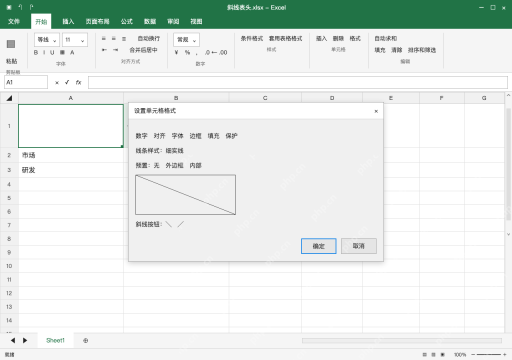Click the 清除 (Clear) button in ribbon
Screen dimensions: 512x360
click(x=397, y=50)
